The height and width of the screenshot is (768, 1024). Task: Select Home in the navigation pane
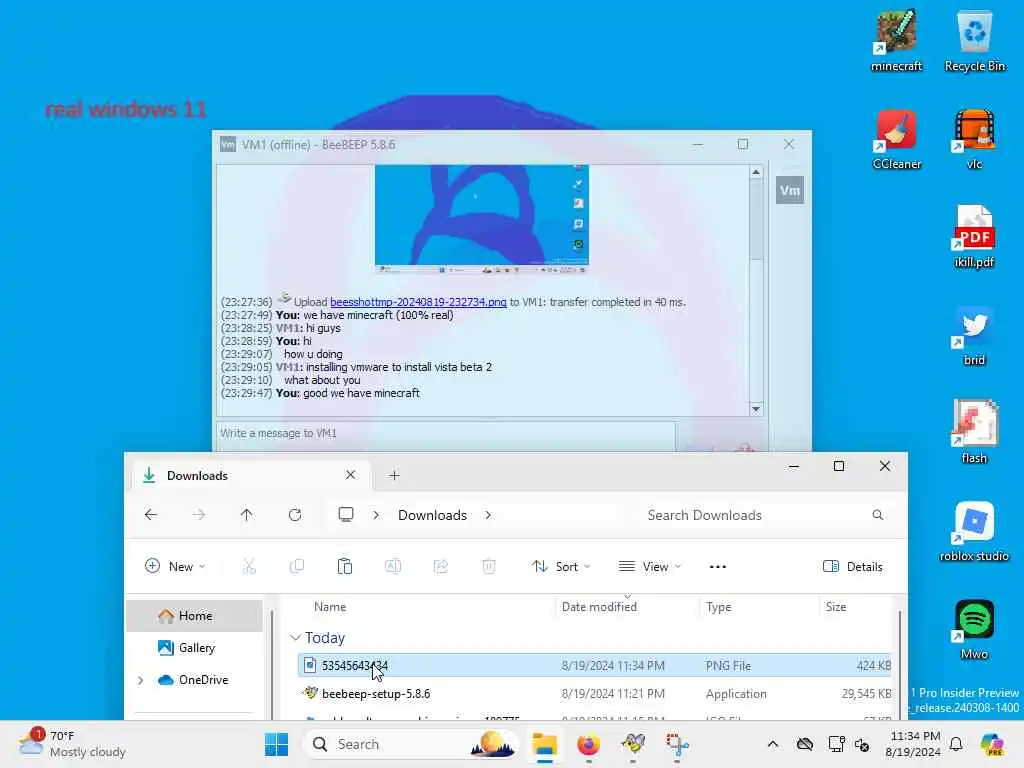pos(195,616)
